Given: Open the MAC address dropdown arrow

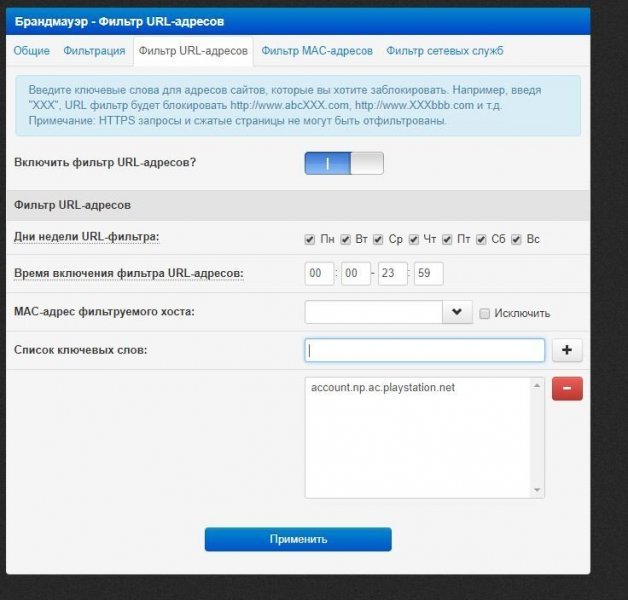Looking at the screenshot, I should [457, 312].
